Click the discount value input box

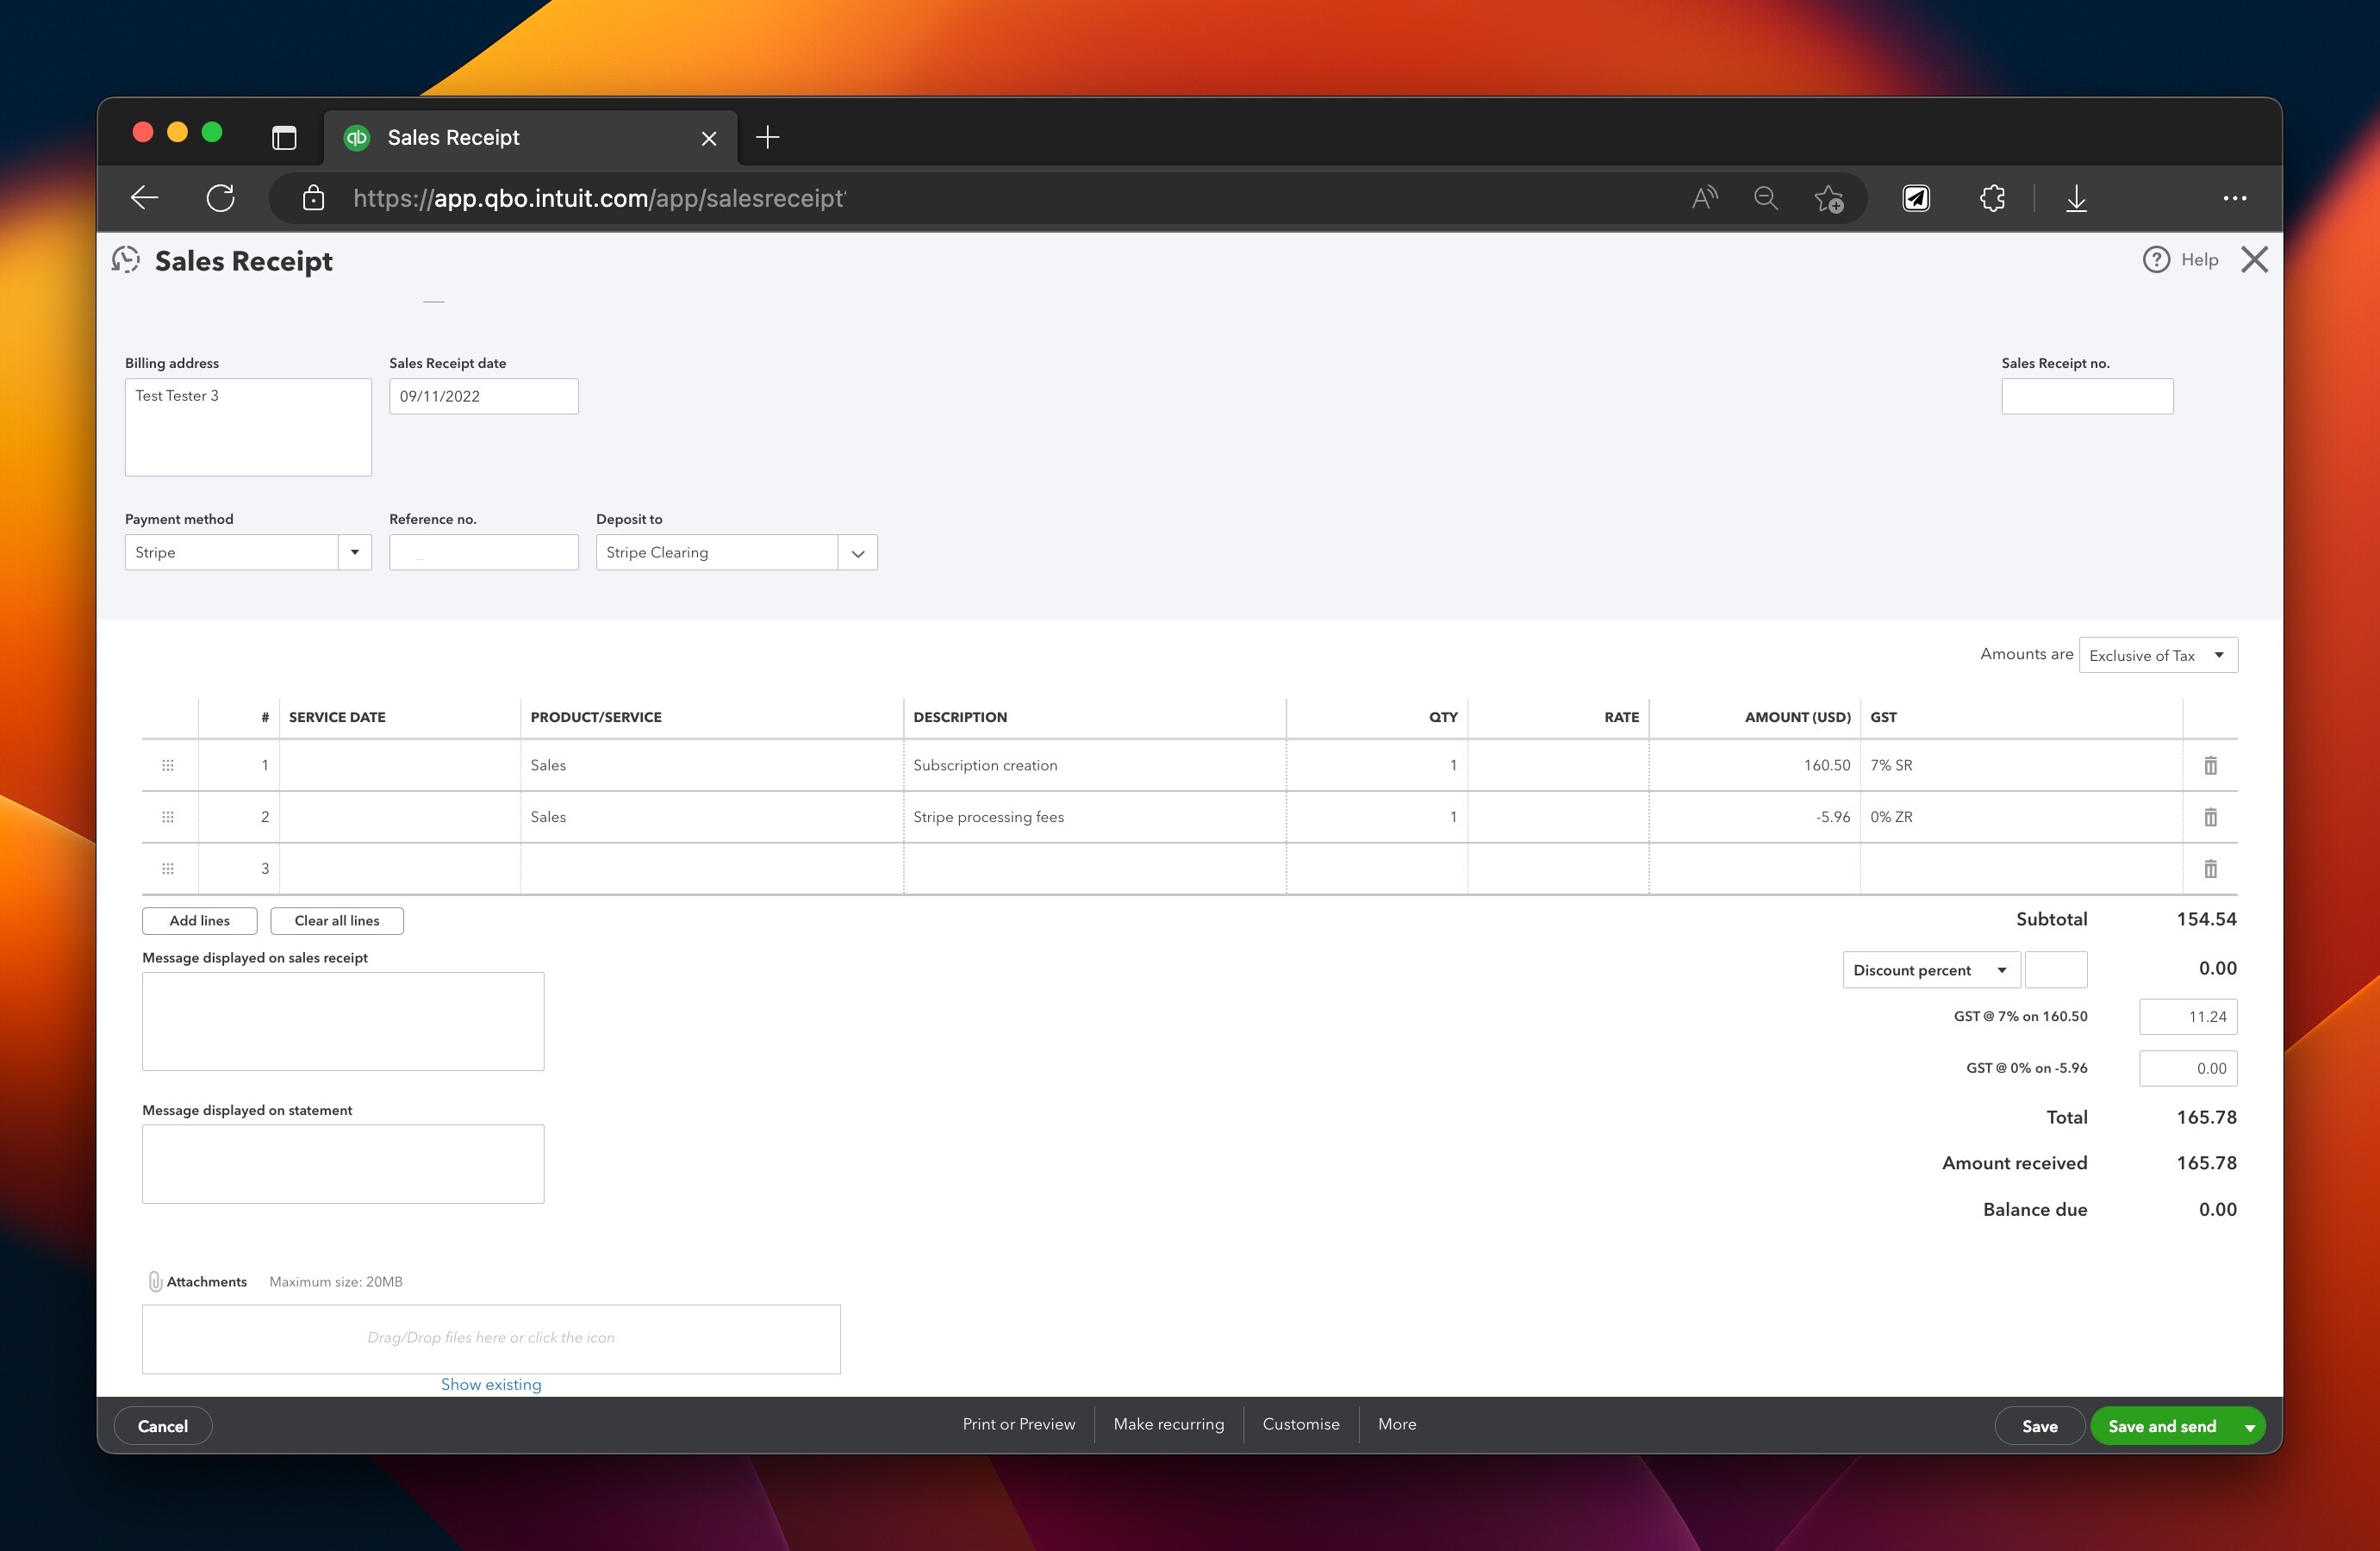coord(2056,970)
